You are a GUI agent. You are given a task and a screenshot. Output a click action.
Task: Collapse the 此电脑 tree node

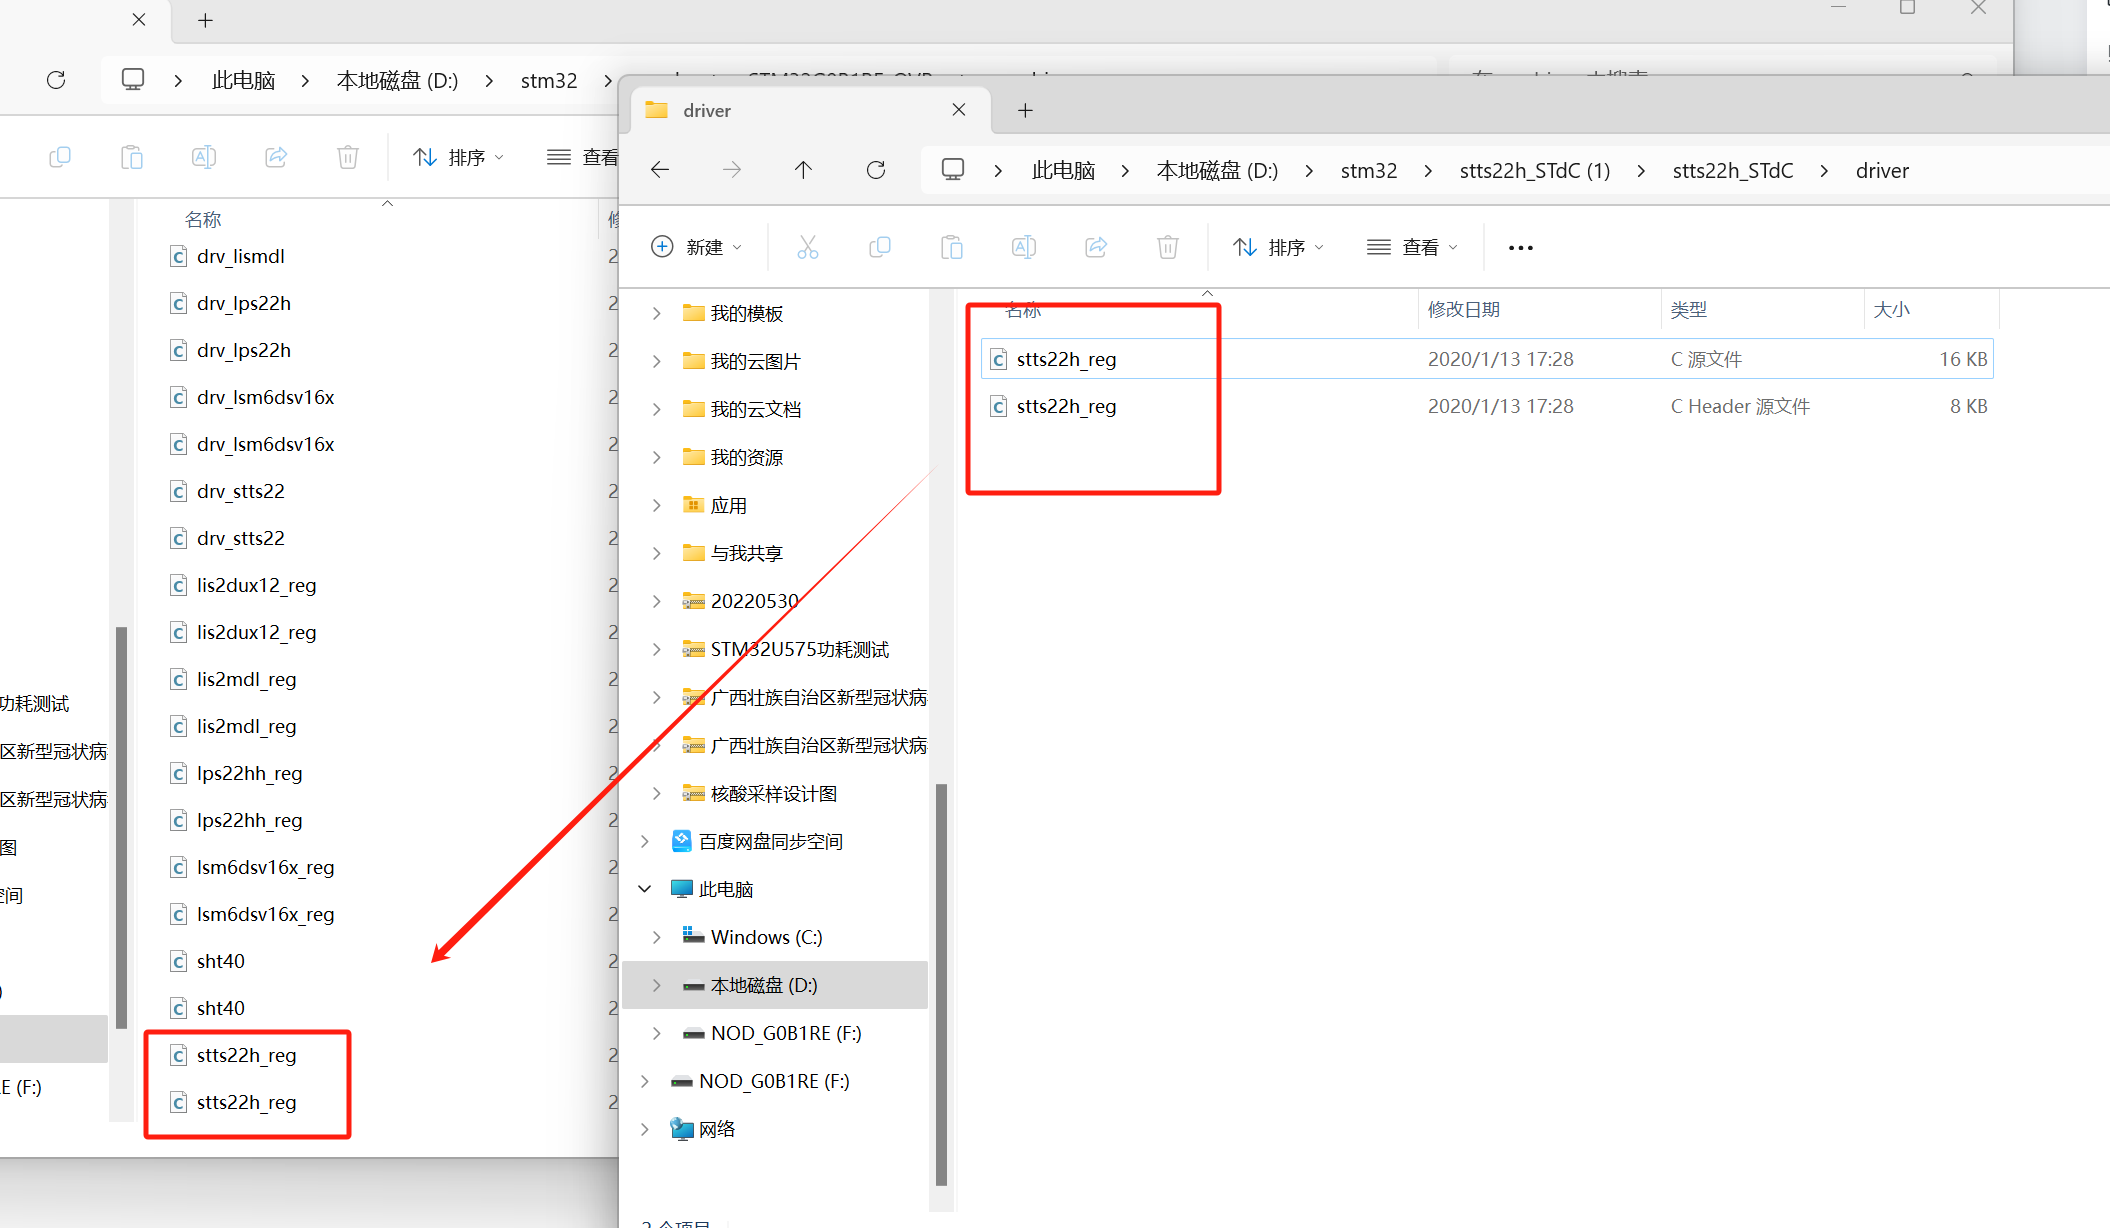tap(645, 889)
